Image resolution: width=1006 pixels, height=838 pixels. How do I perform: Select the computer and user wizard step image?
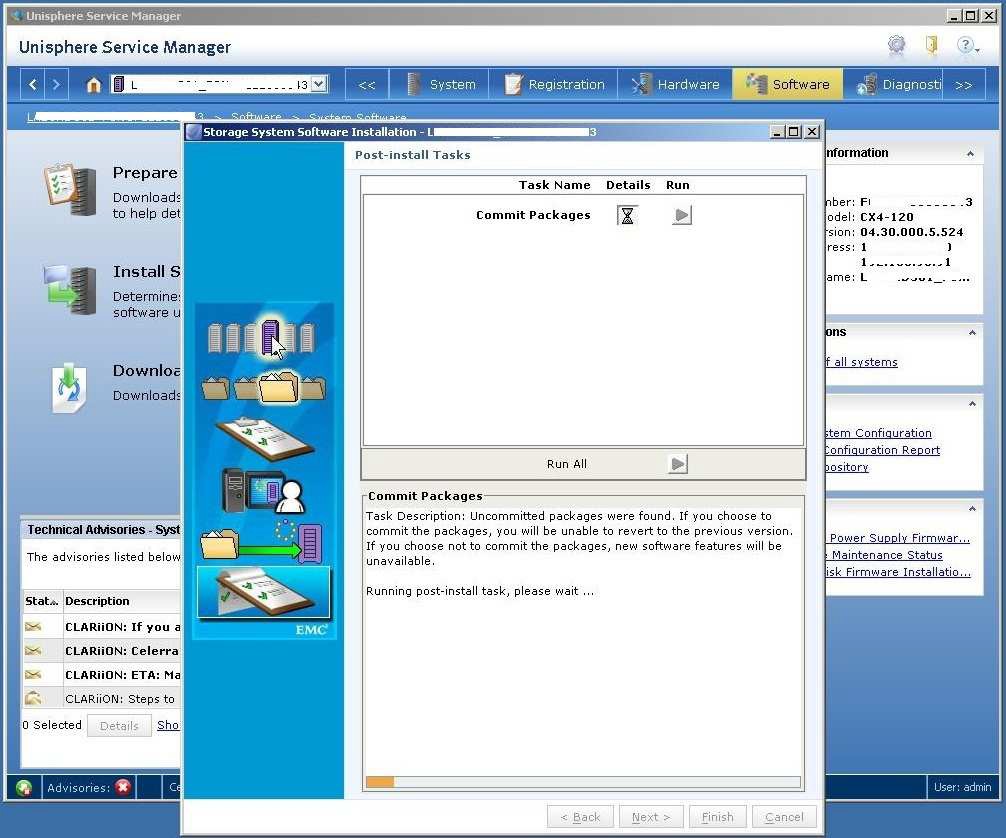coord(263,491)
